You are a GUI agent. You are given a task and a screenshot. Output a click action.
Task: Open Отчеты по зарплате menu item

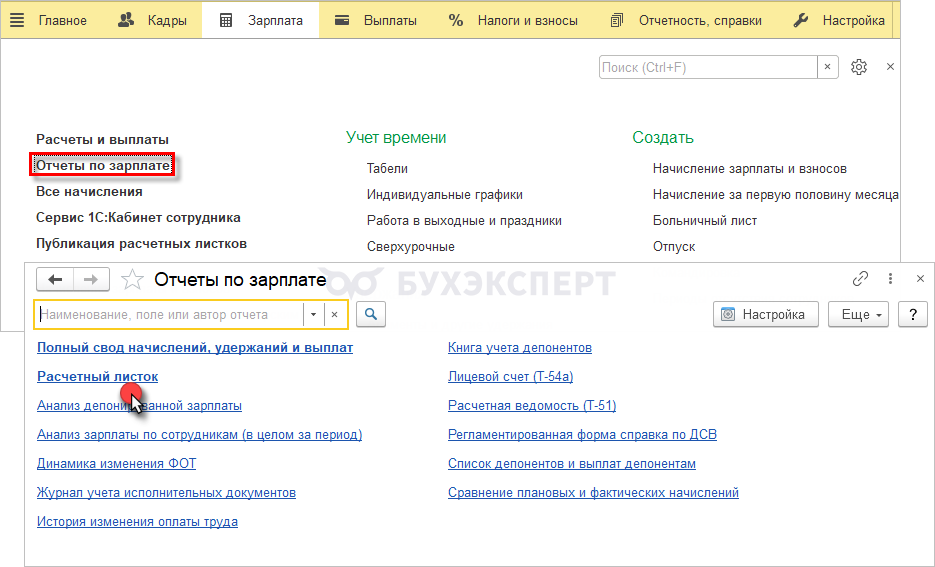(x=103, y=165)
